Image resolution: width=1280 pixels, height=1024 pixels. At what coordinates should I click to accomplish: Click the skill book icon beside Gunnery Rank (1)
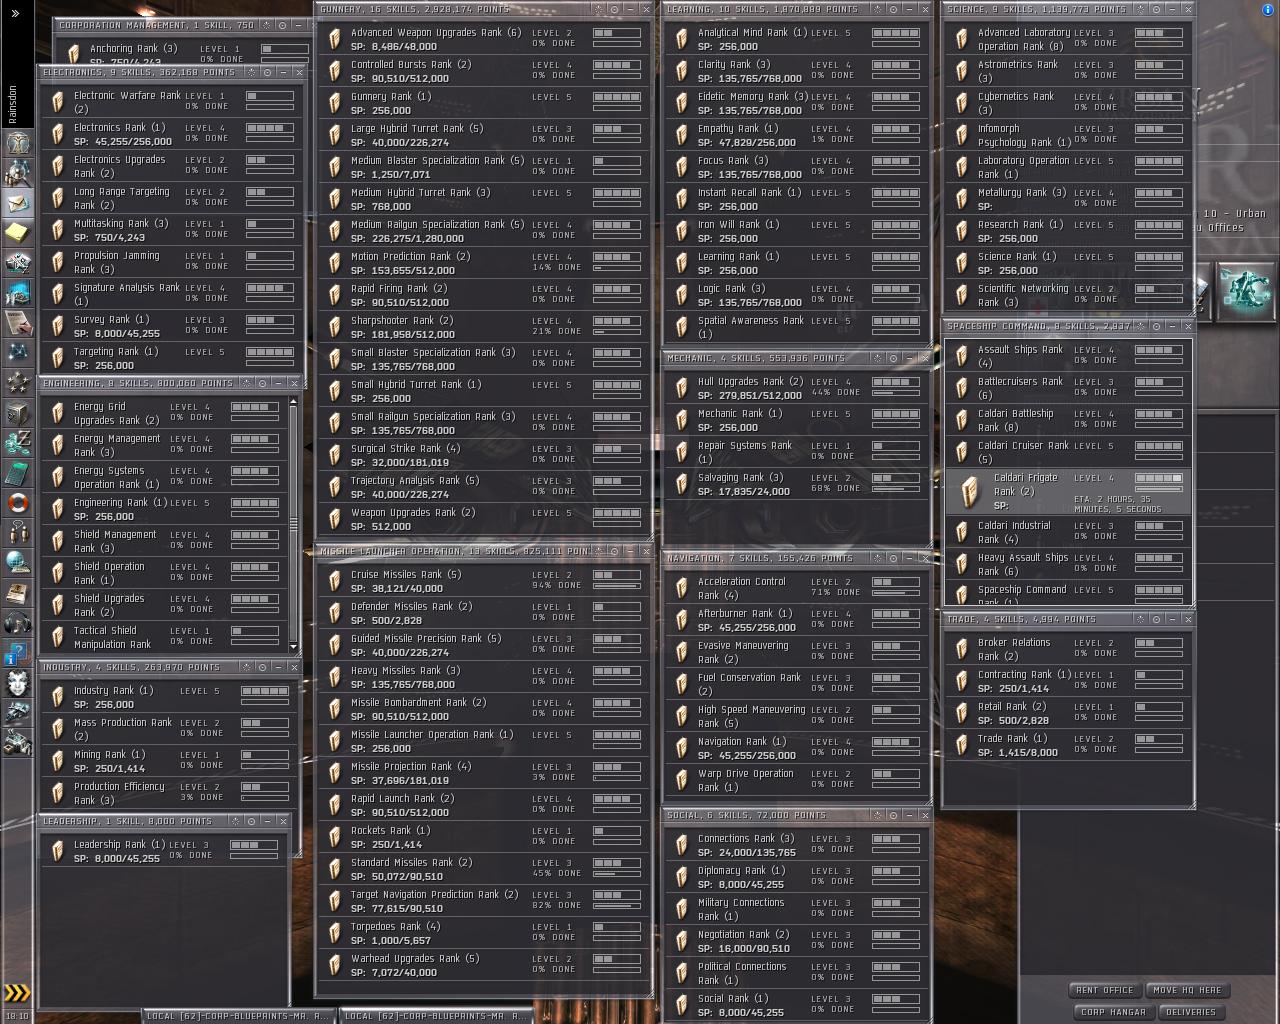(336, 103)
